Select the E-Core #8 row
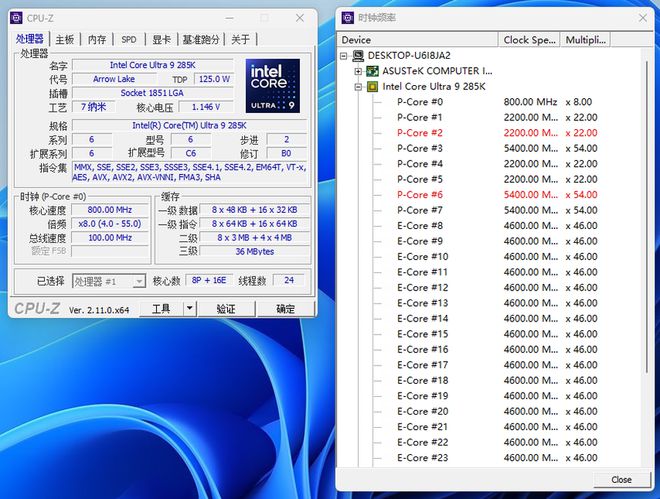This screenshot has width=660, height=499. (497, 226)
